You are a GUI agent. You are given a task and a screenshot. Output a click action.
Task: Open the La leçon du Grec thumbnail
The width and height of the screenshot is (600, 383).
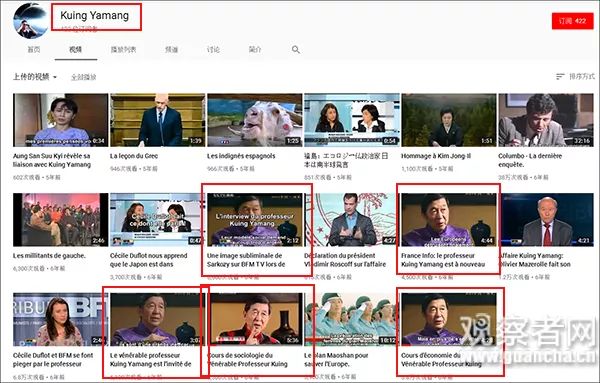tap(158, 120)
